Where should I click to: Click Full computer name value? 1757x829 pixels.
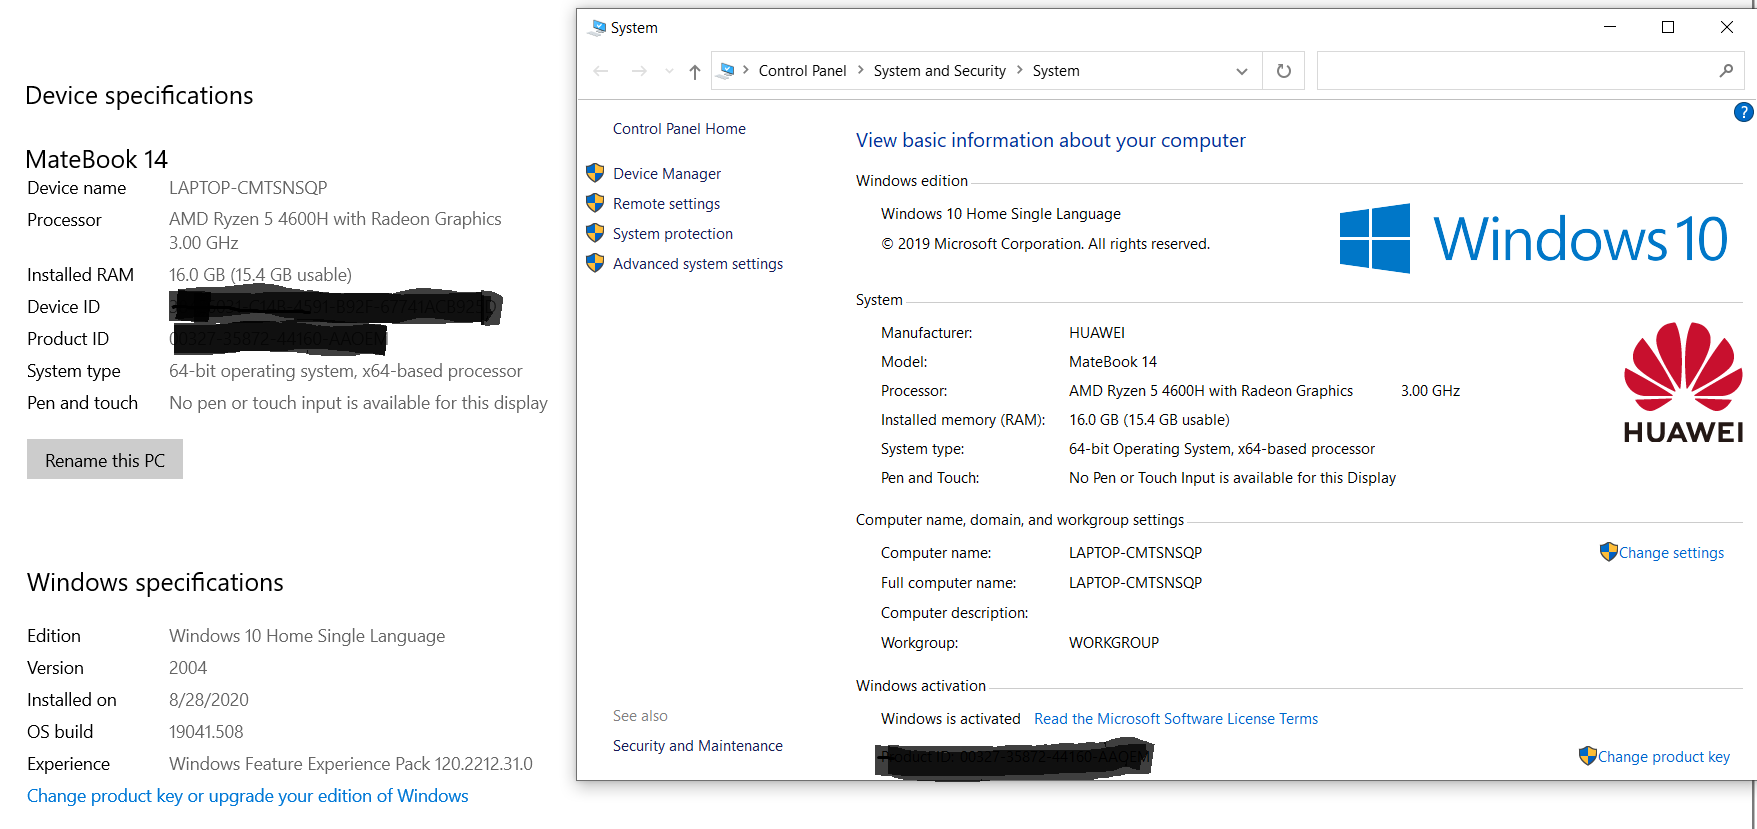pos(1136,583)
